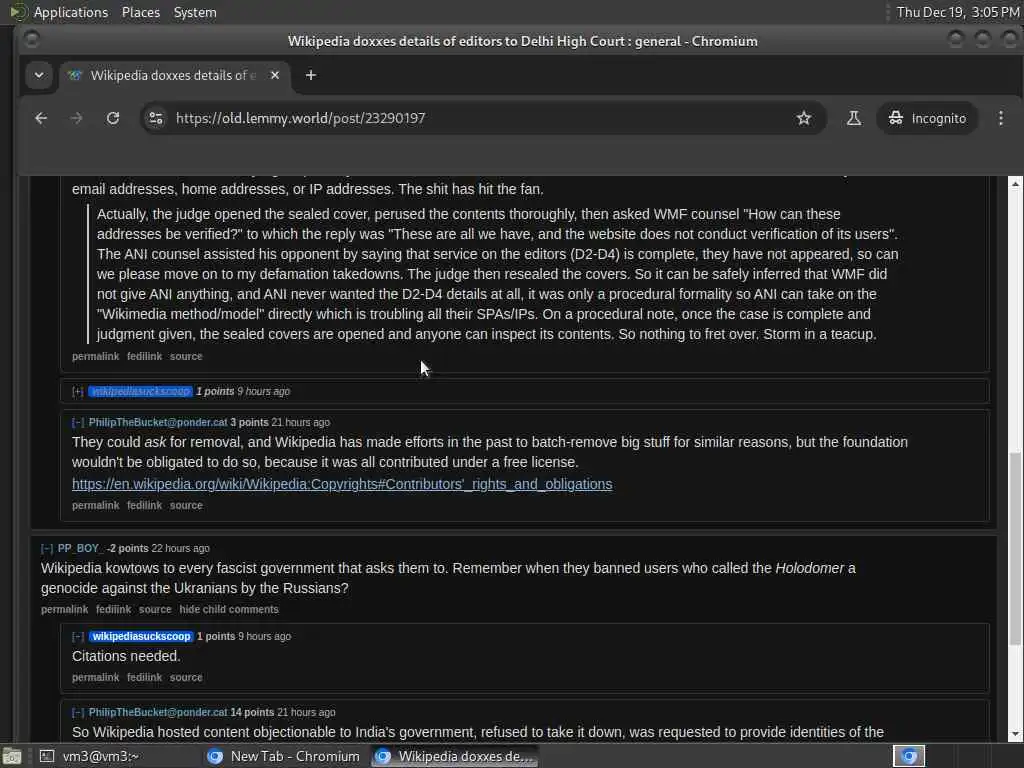This screenshot has width=1024, height=768.
Task: Click the Applications menu logo icon
Action: tap(18, 12)
